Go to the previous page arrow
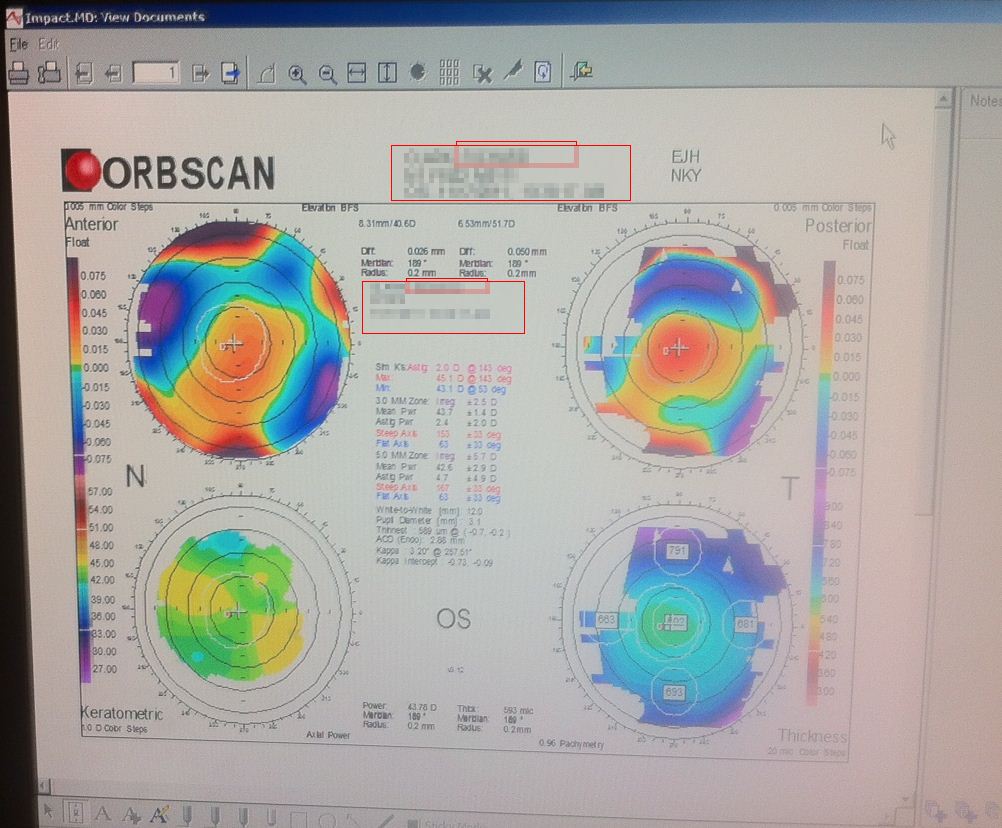 click(113, 73)
